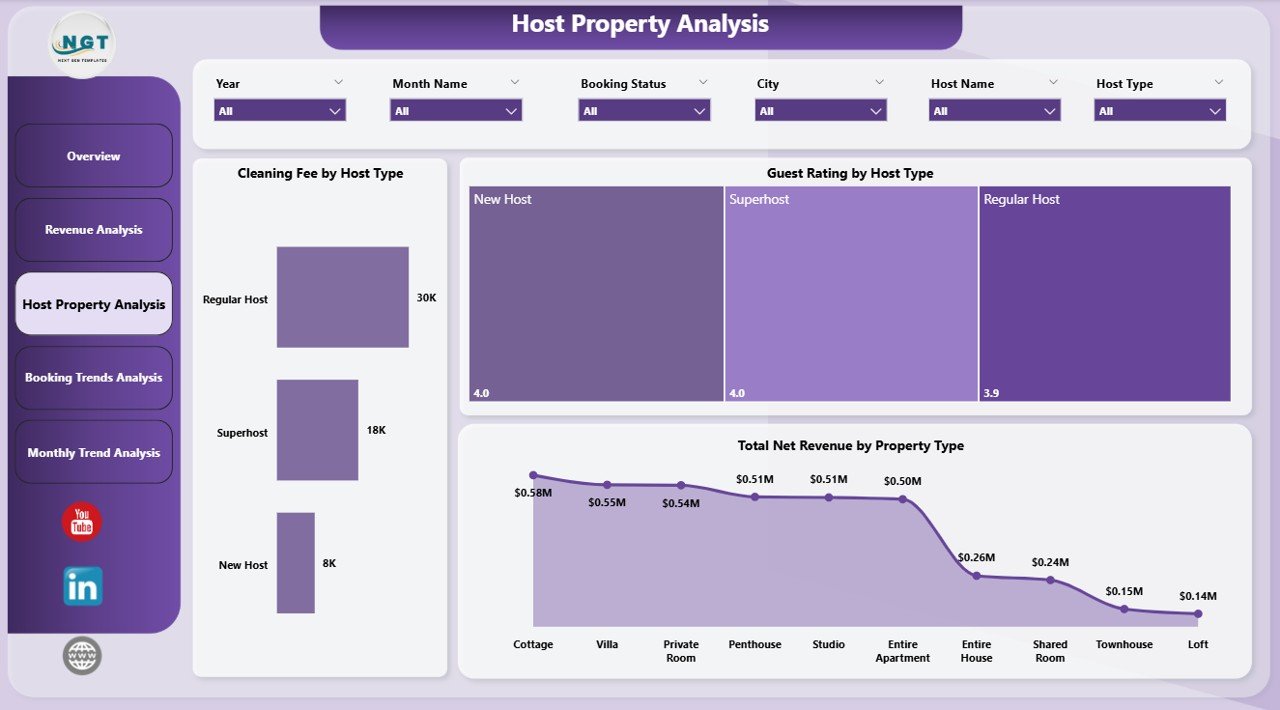
Task: Click the Superhost bar showing 18K
Action: tap(317, 429)
